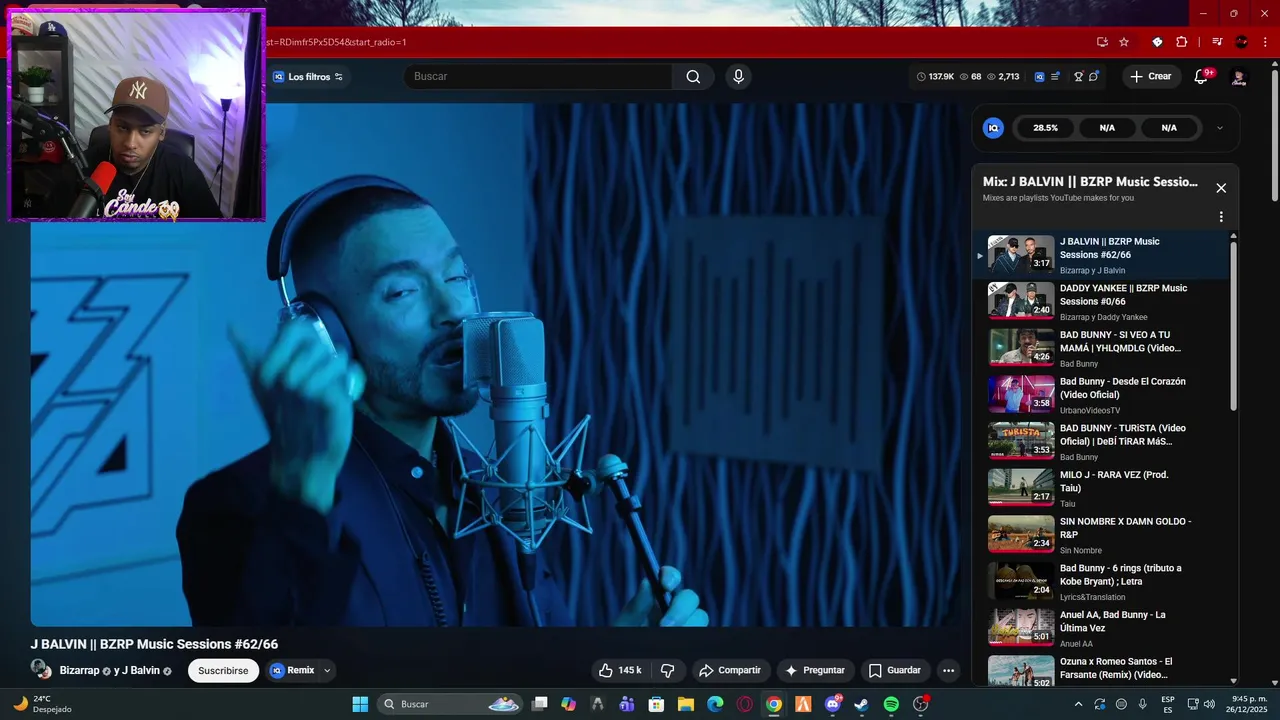The width and height of the screenshot is (1280, 720).
Task: Open Spotify from the taskbar
Action: (x=891, y=704)
